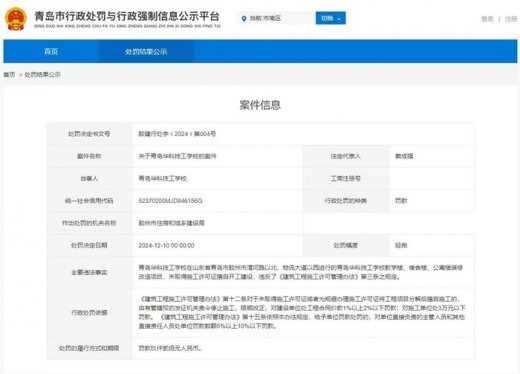This screenshot has height=374, width=520.
Task: Click the location pin icon
Action: click(x=244, y=19)
